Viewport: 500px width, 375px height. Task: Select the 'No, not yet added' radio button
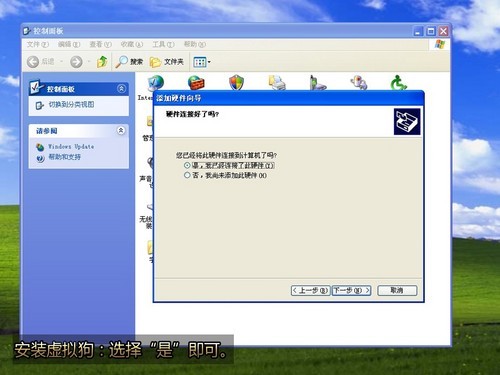click(x=187, y=175)
